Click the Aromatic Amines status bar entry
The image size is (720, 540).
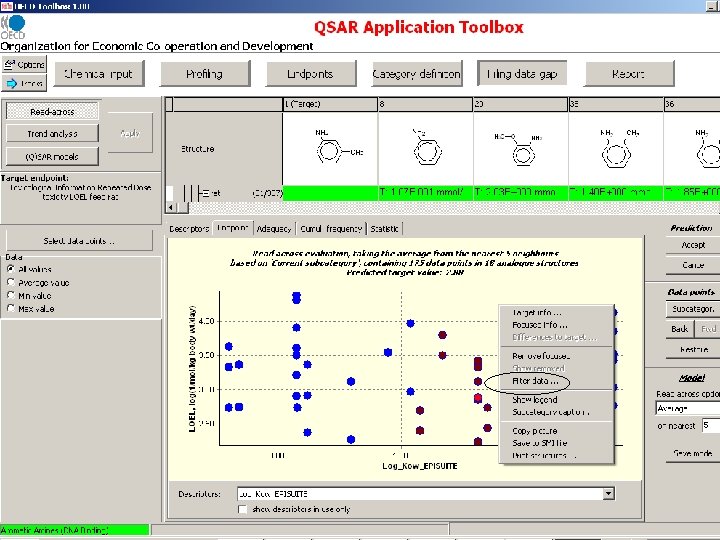point(74,530)
